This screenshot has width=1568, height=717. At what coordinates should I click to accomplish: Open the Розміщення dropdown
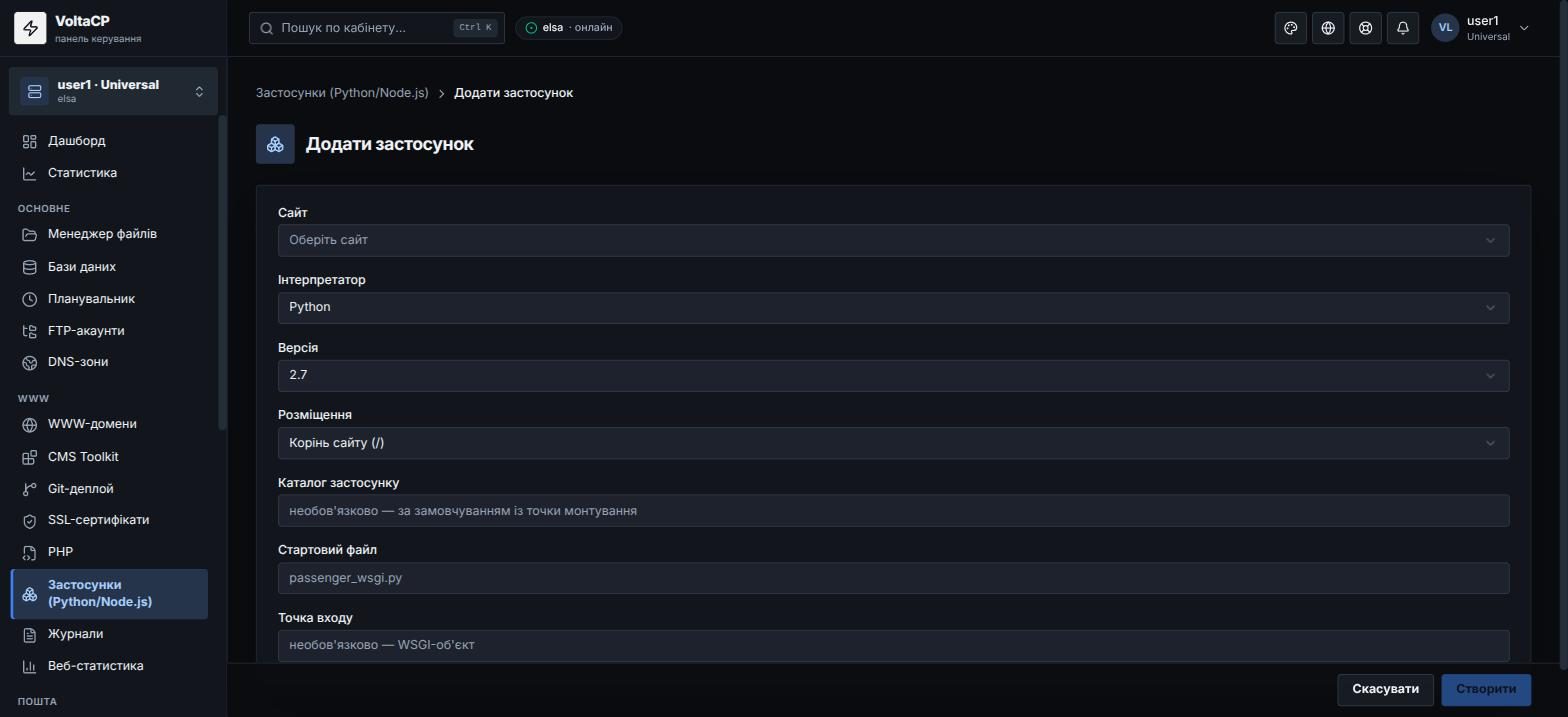pos(893,443)
